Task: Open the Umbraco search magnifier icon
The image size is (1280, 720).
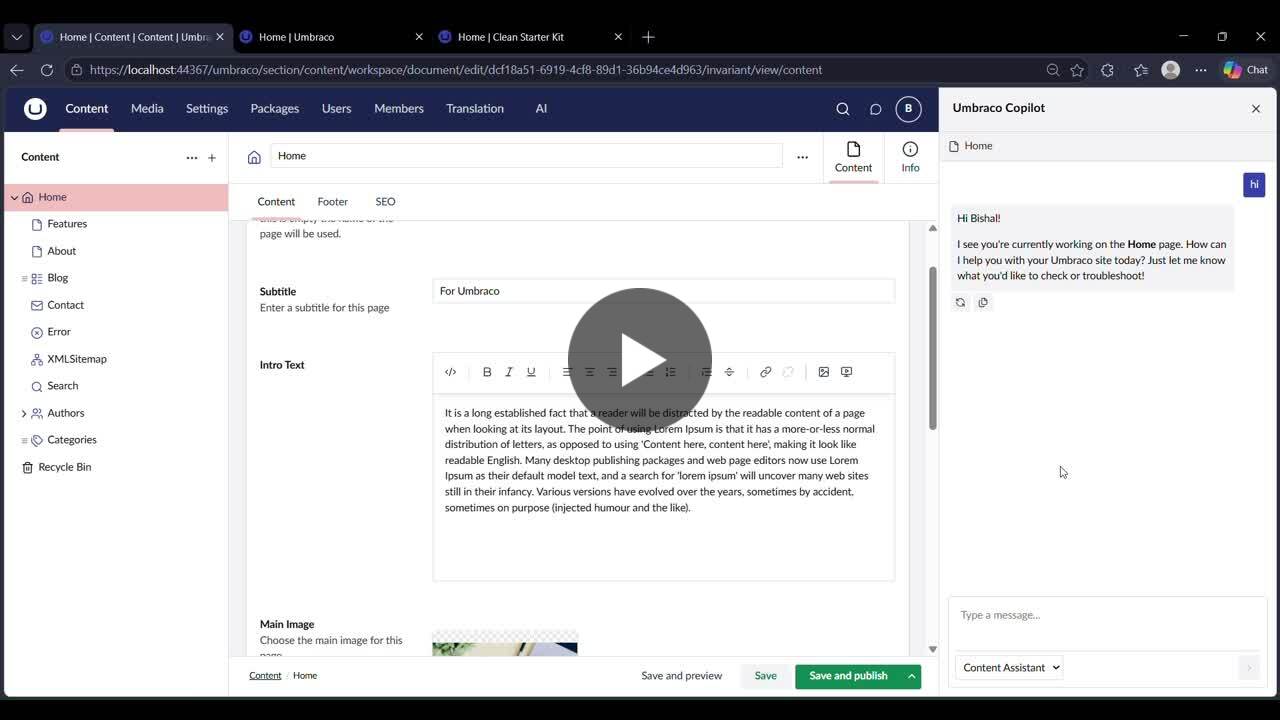Action: click(843, 109)
